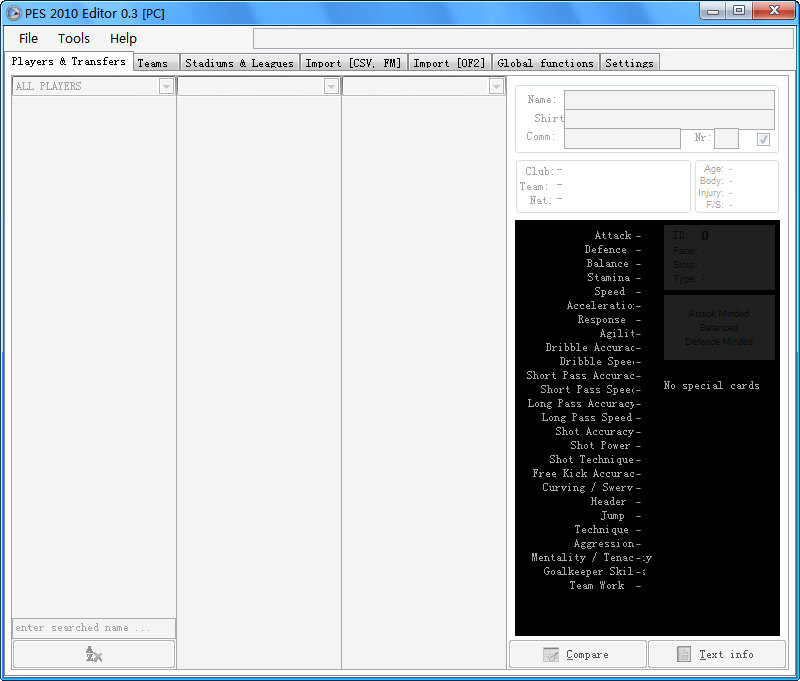Open the second column dropdown list
Image resolution: width=800 pixels, height=681 pixels.
point(331,87)
